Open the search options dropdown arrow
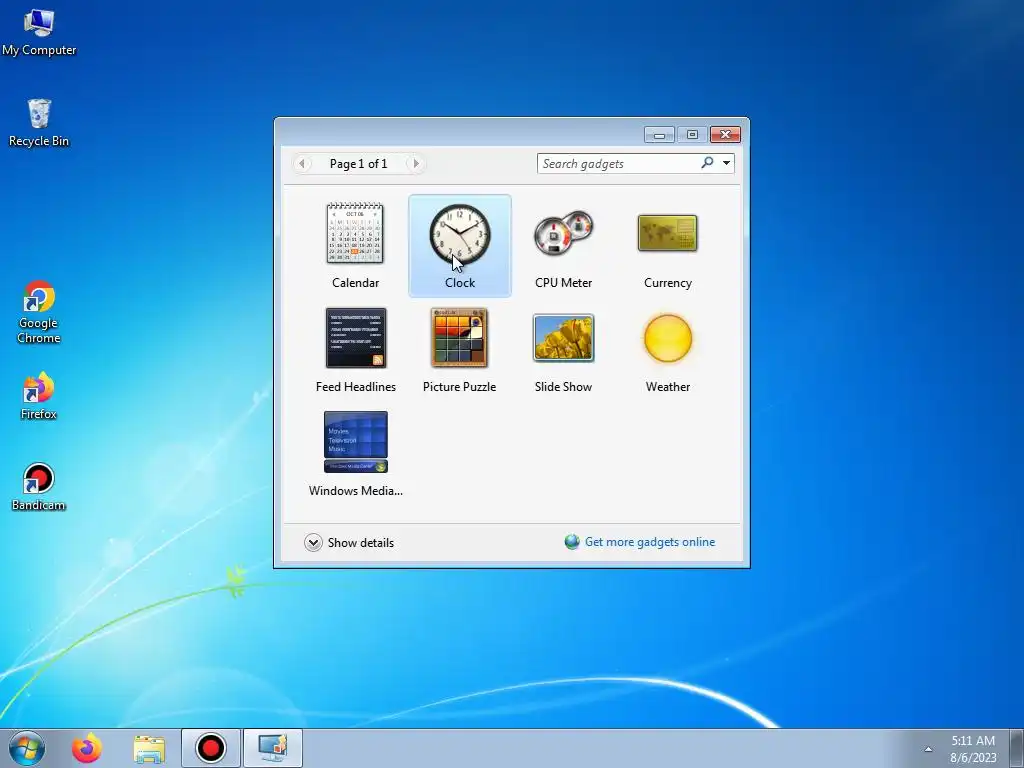The width and height of the screenshot is (1024, 768). pos(726,163)
